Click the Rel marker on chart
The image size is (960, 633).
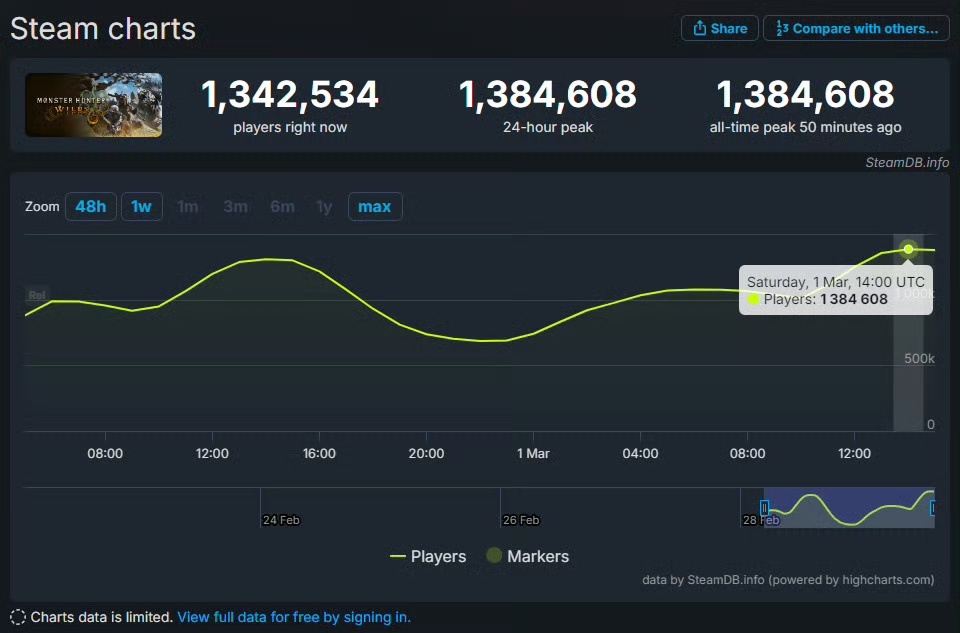(x=37, y=295)
